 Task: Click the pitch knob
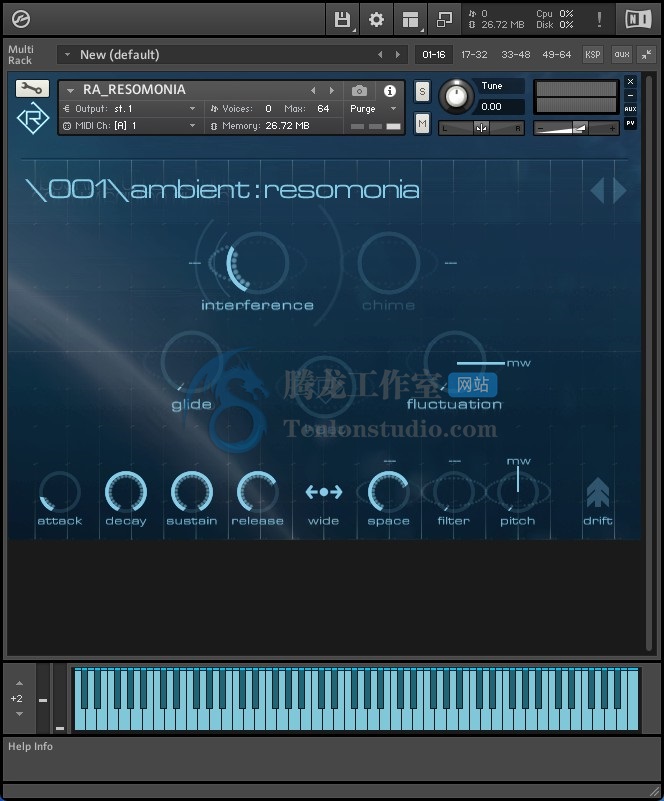click(517, 491)
